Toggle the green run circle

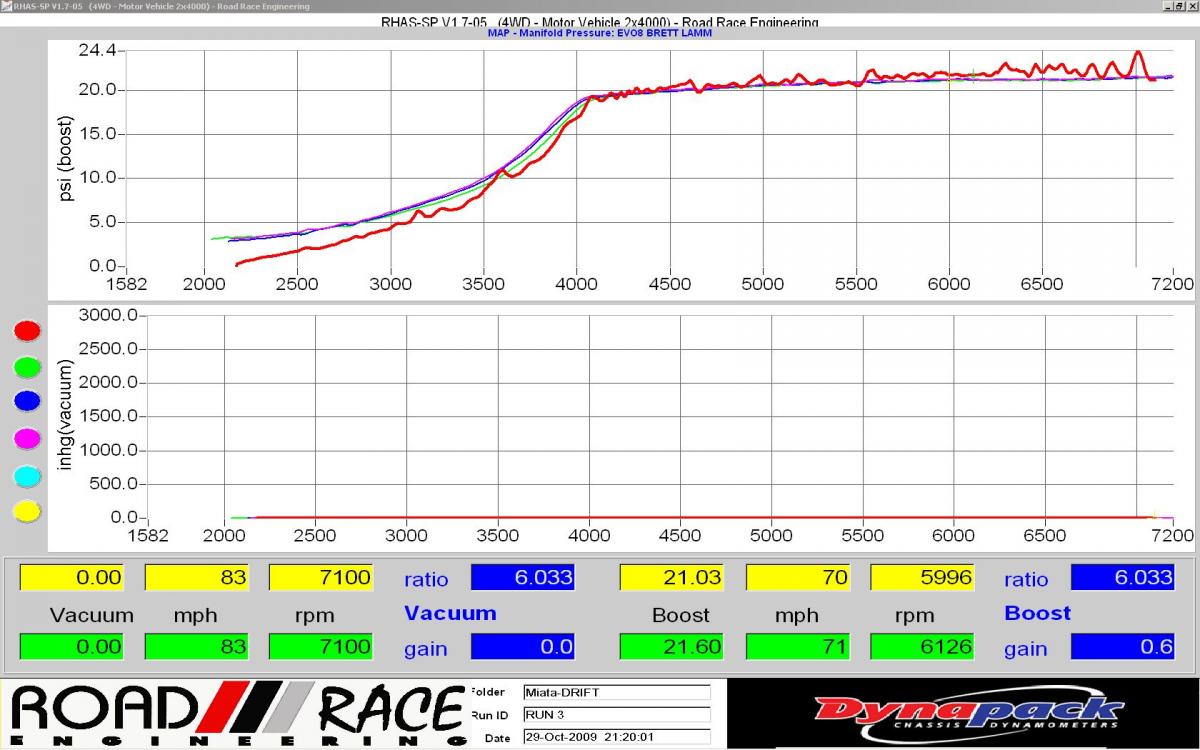point(27,367)
